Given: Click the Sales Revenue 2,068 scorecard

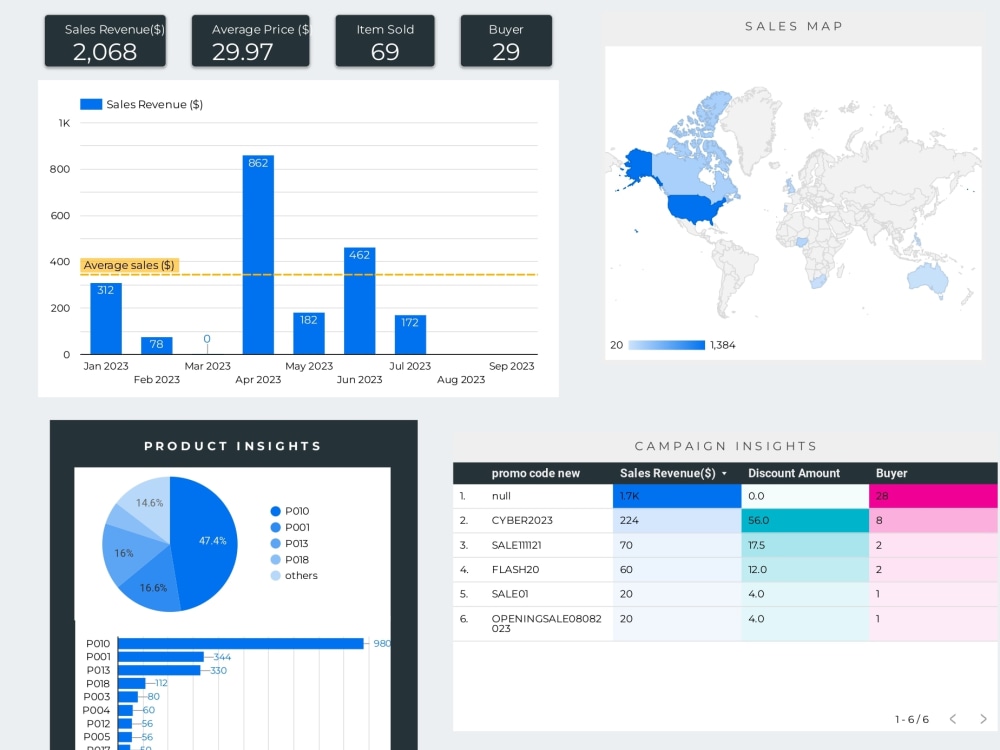Looking at the screenshot, I should (105, 41).
